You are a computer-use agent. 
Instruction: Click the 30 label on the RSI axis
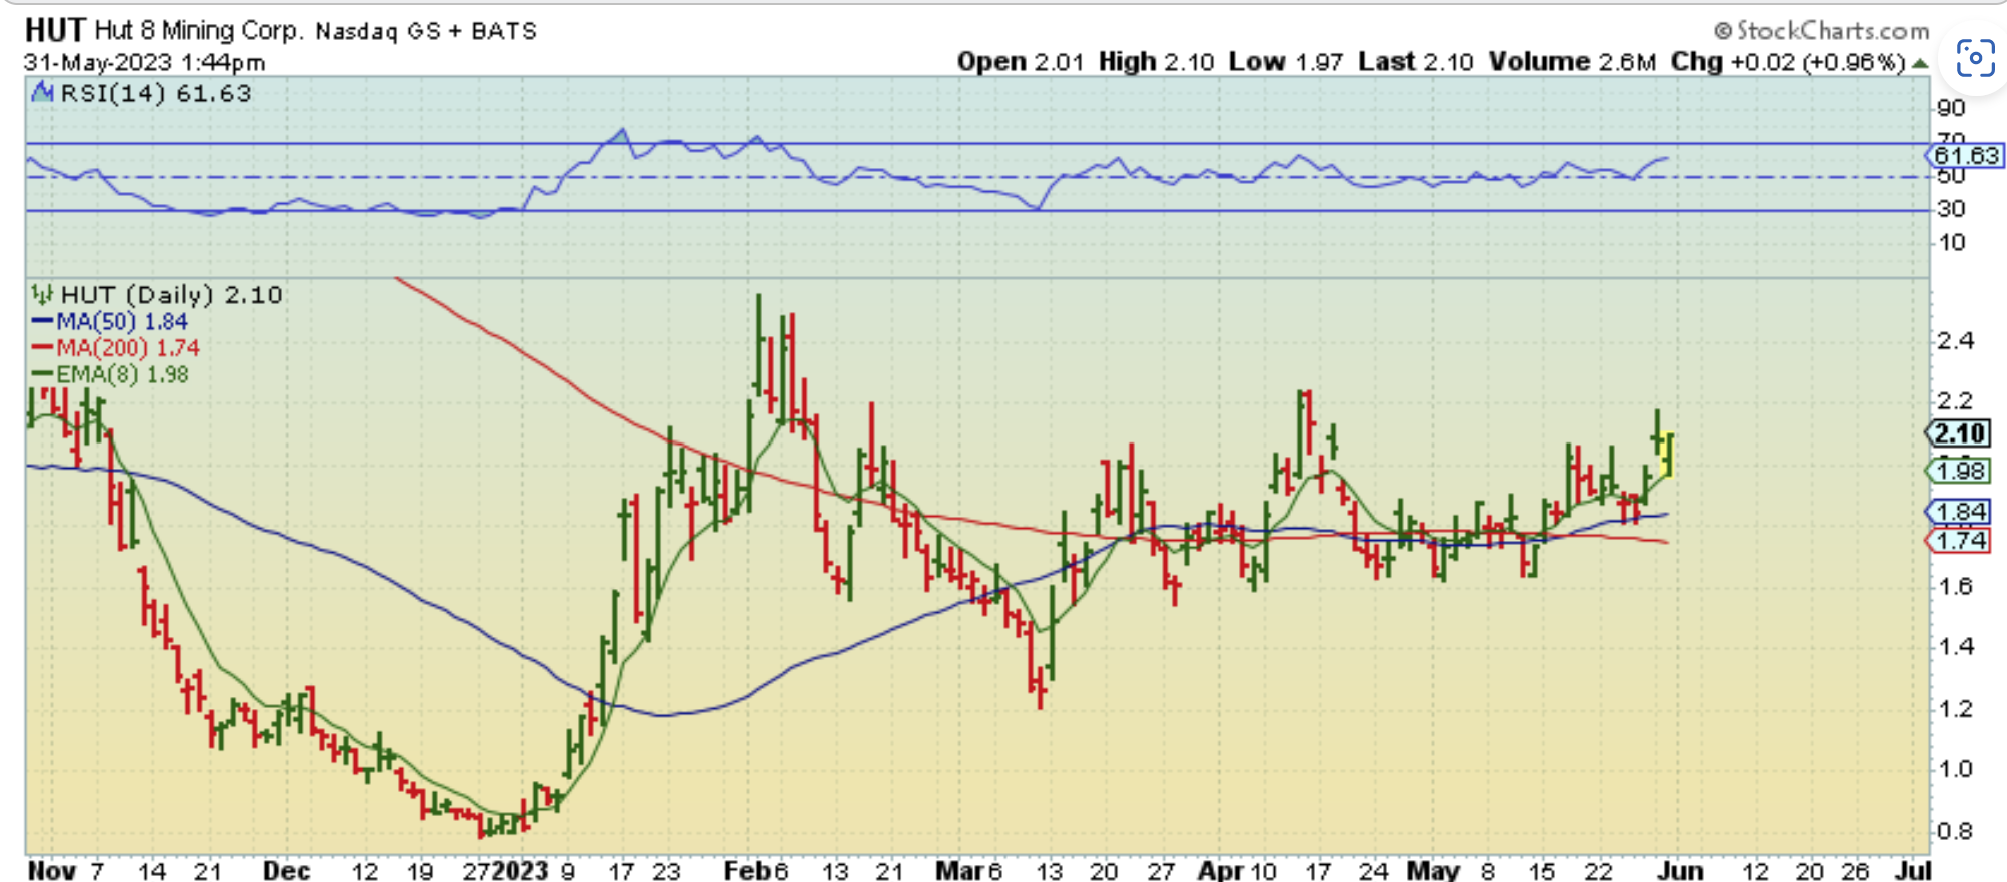1951,209
